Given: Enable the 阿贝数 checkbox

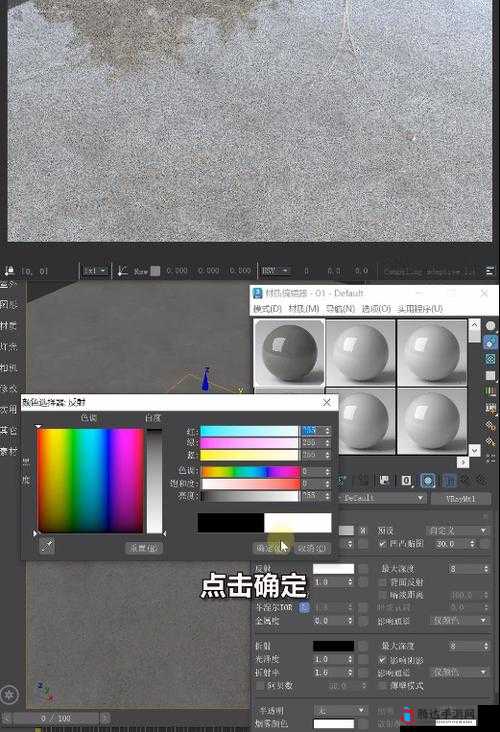Looking at the screenshot, I should pos(260,686).
